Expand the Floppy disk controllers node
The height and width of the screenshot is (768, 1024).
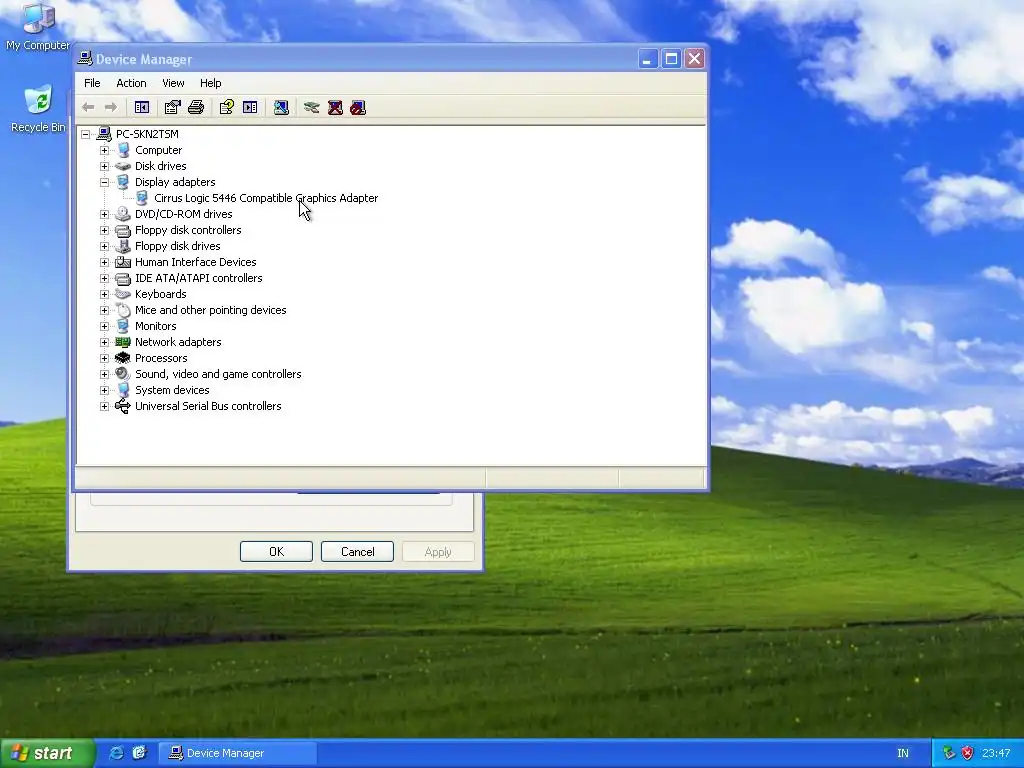coord(104,230)
